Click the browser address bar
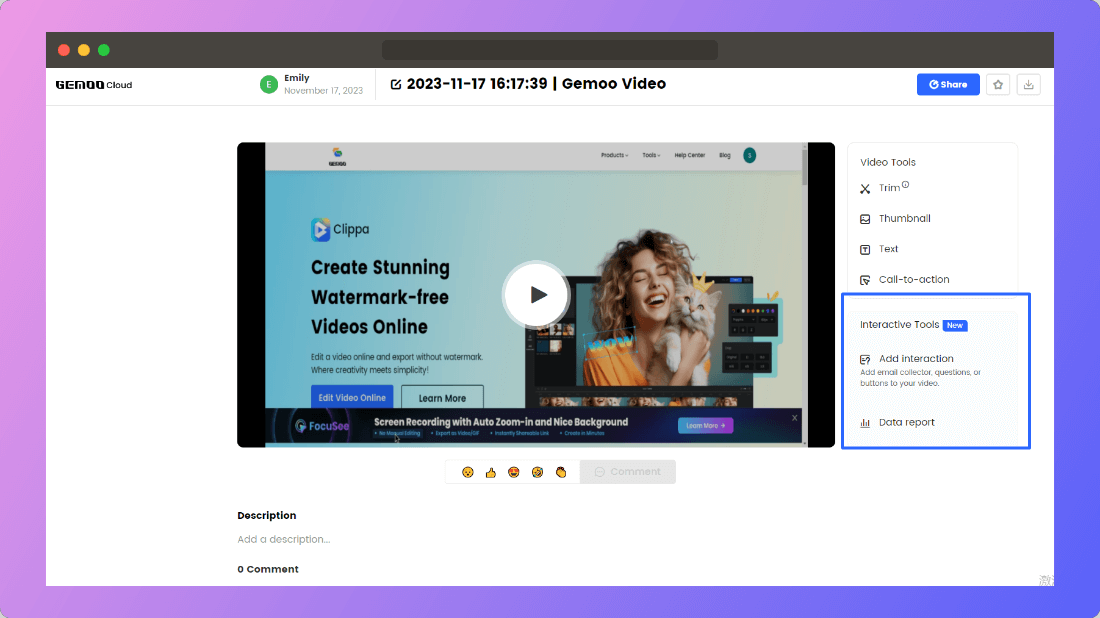 (x=550, y=50)
